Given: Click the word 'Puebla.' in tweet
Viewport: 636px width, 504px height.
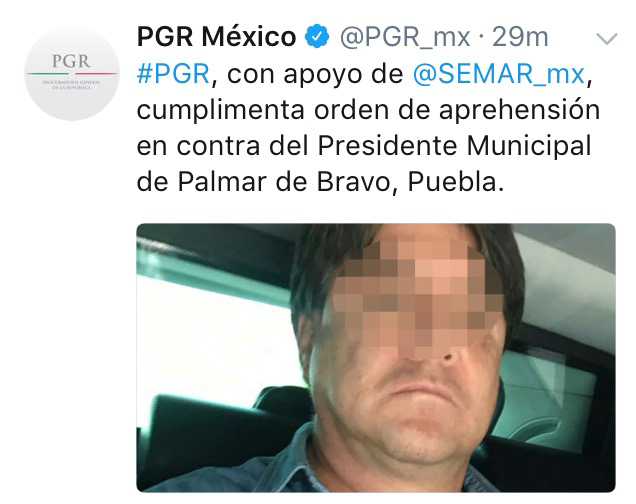Looking at the screenshot, I should tap(456, 182).
